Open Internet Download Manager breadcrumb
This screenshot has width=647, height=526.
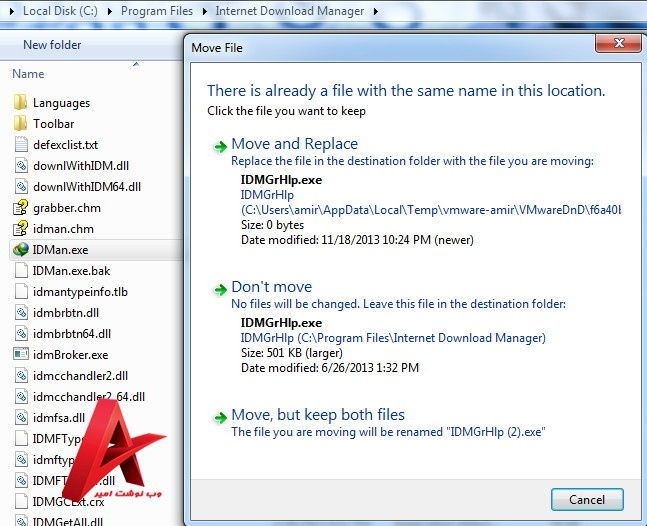(x=290, y=11)
